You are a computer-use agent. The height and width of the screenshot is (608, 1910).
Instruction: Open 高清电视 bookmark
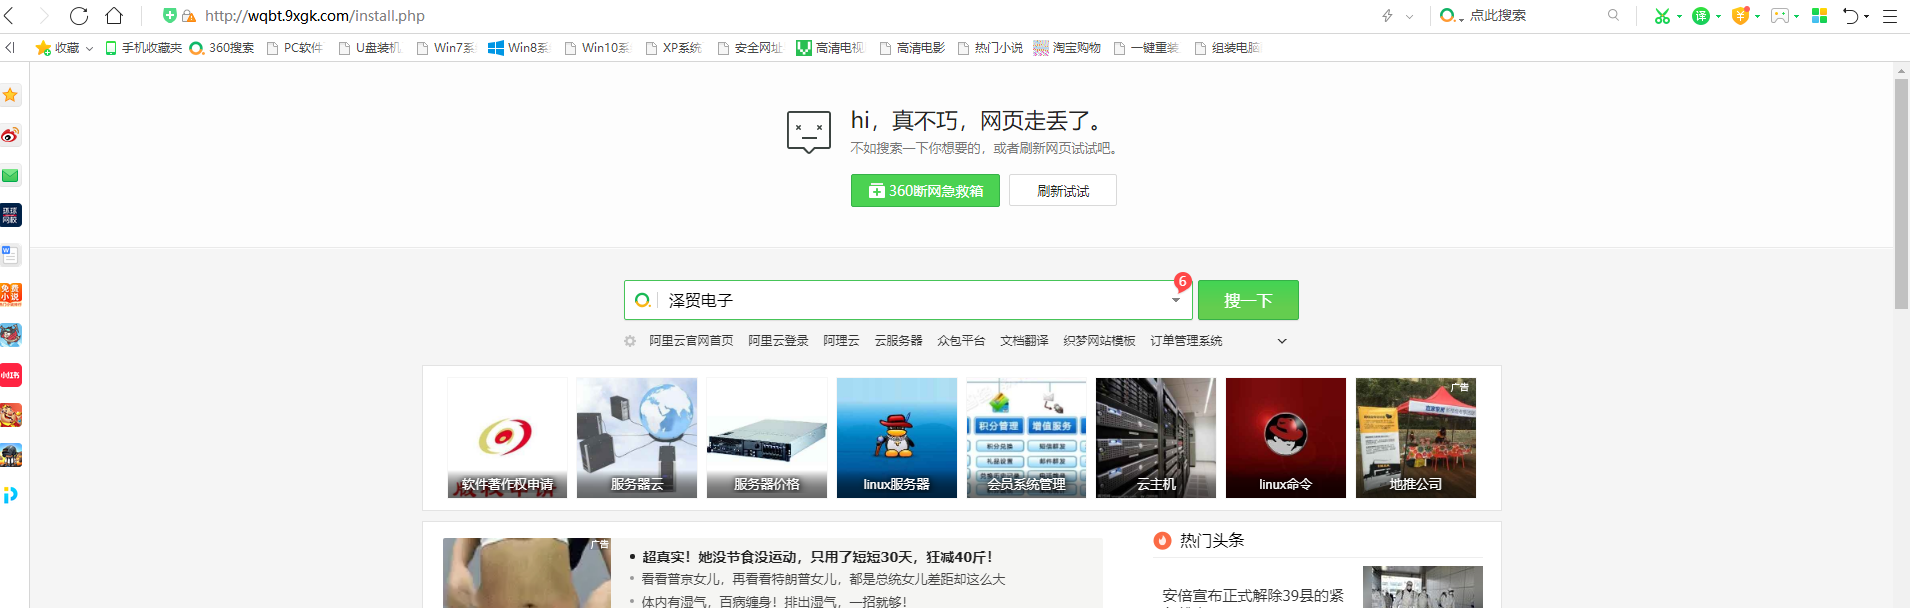[830, 48]
